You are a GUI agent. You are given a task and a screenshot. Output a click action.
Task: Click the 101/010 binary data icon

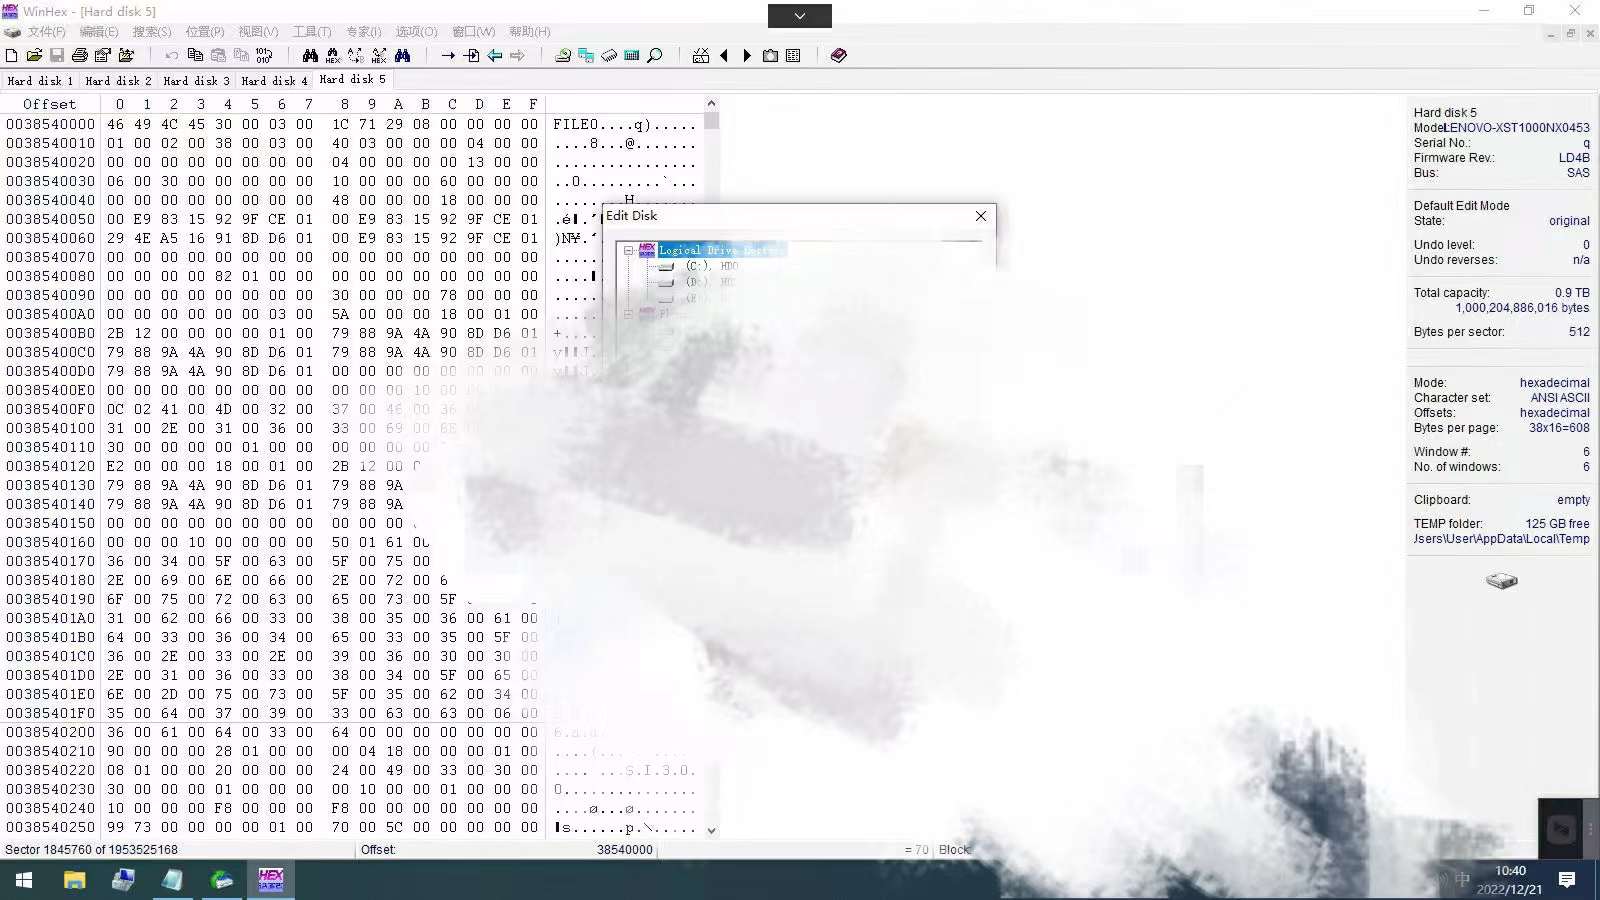[264, 56]
